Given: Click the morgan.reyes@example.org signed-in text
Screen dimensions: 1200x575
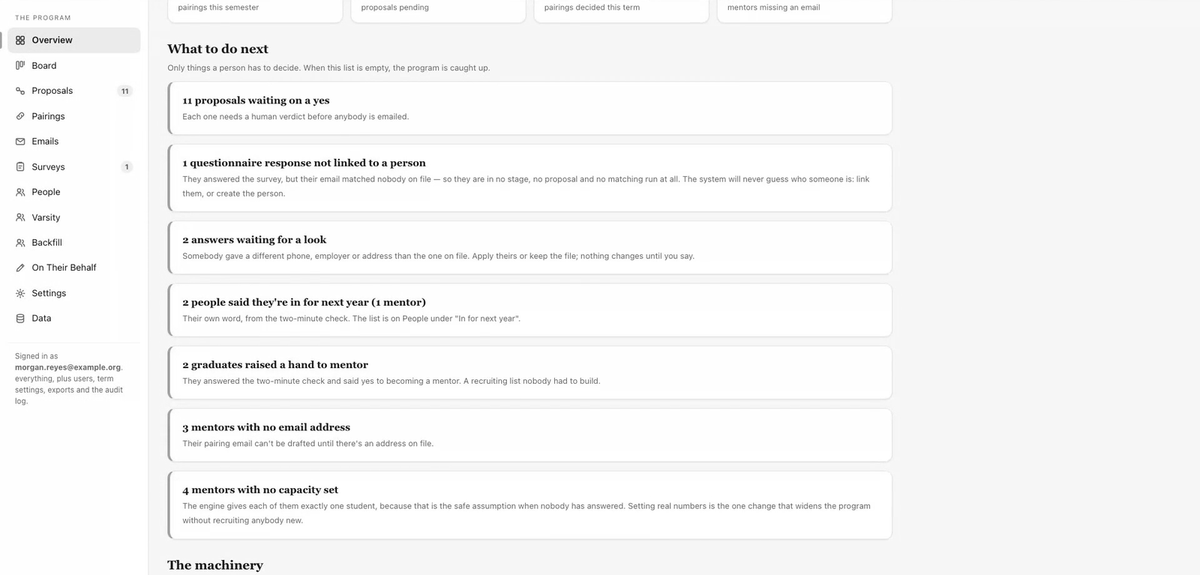Looking at the screenshot, I should click(x=67, y=367).
